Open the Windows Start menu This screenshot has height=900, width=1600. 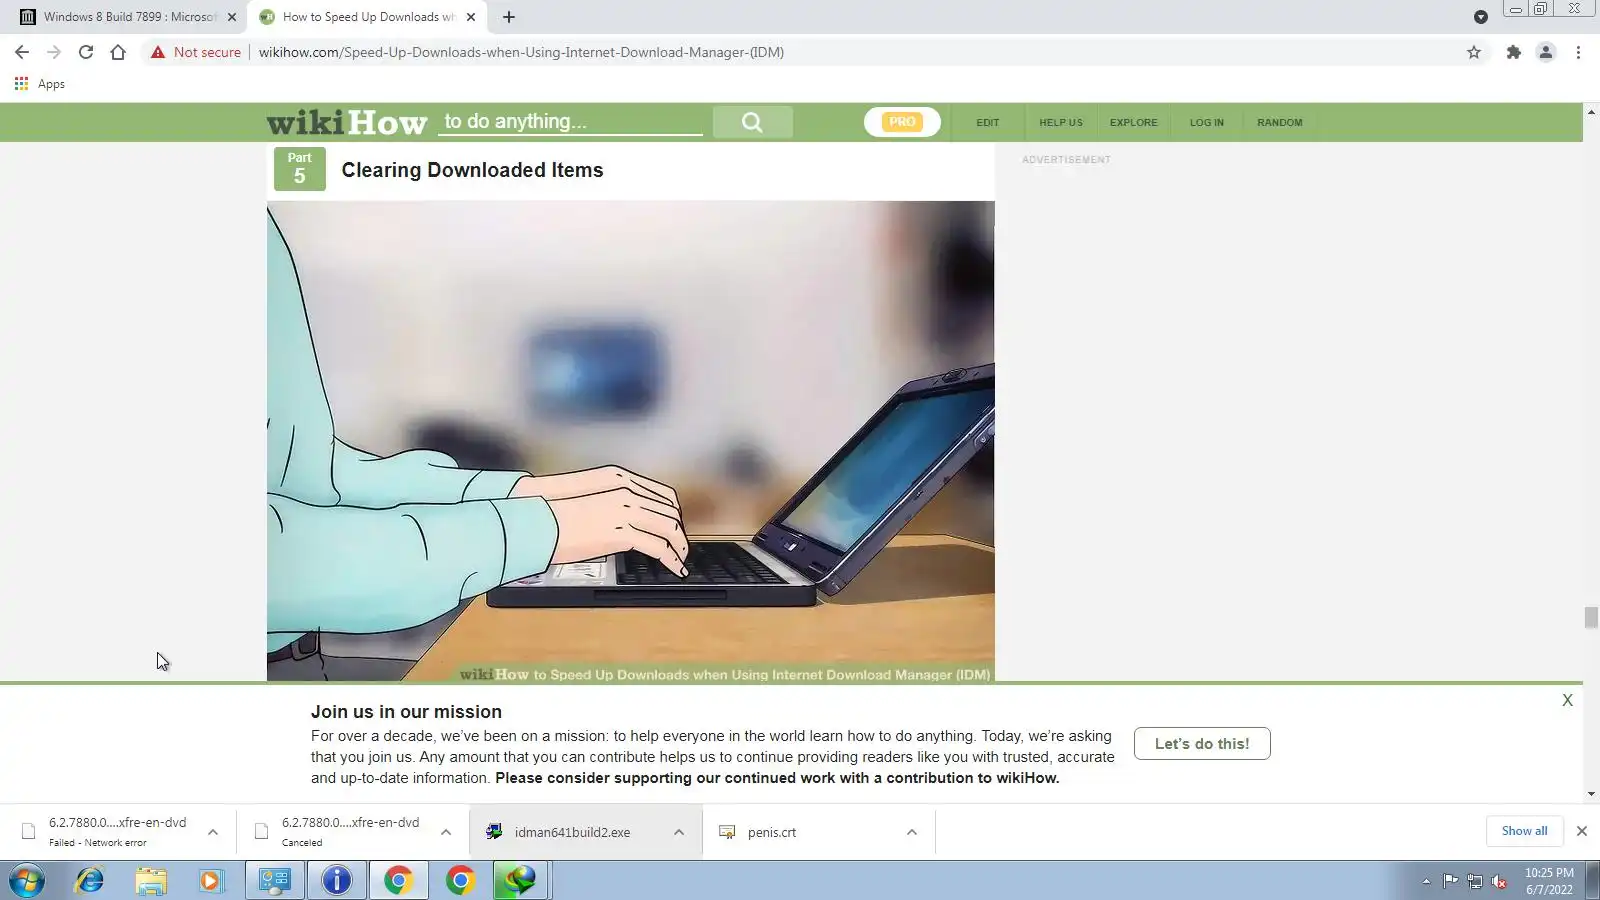coord(27,881)
